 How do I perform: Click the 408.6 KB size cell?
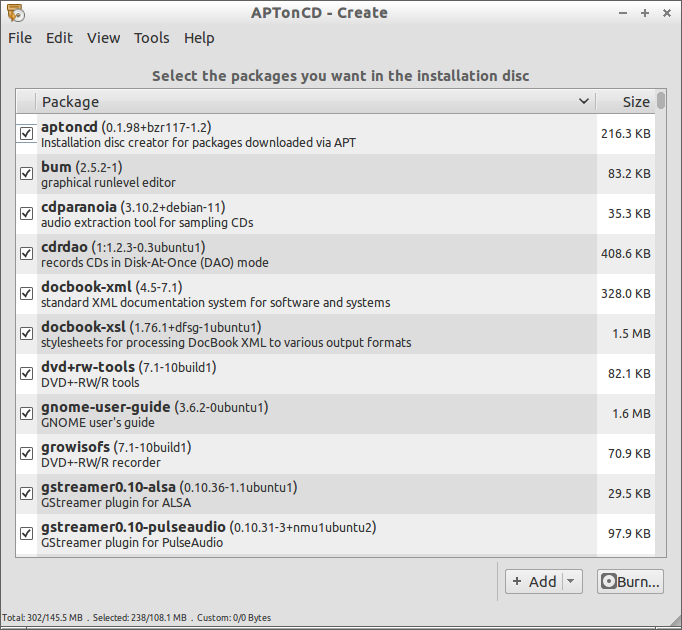[x=625, y=254]
